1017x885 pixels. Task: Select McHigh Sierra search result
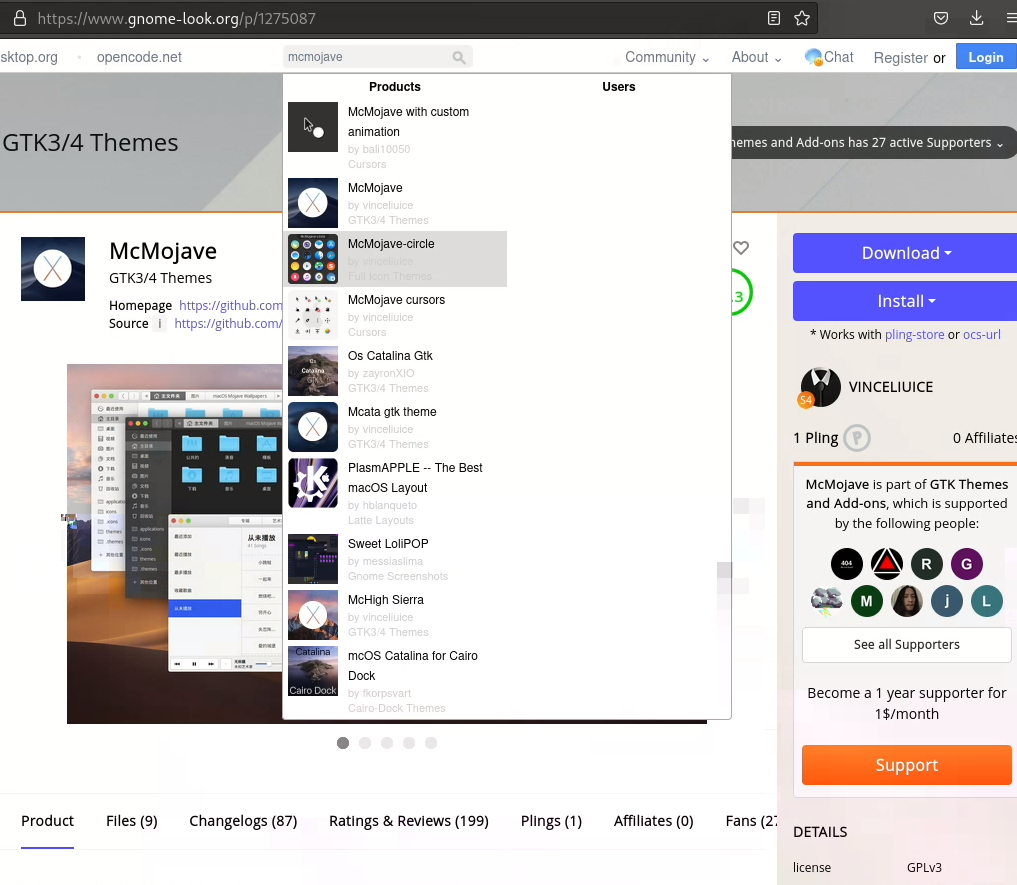(395, 615)
